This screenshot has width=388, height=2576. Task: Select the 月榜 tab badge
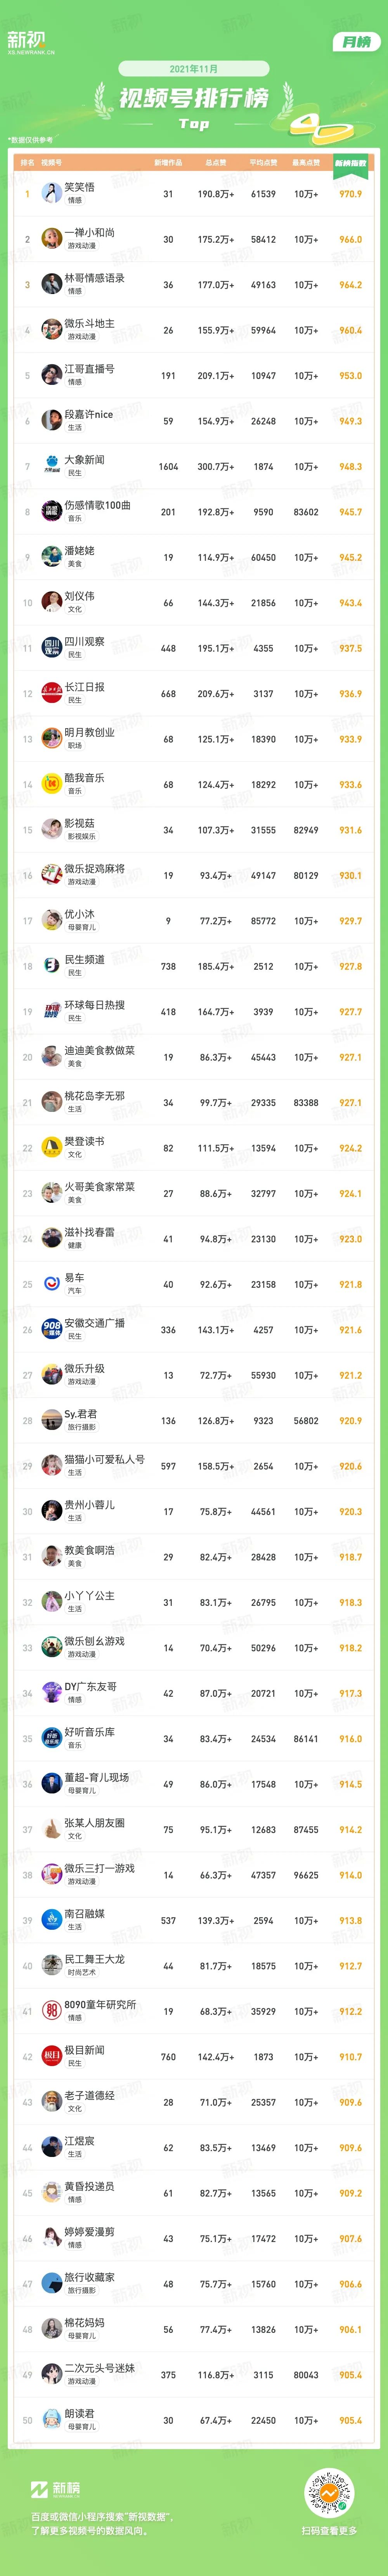click(x=356, y=42)
